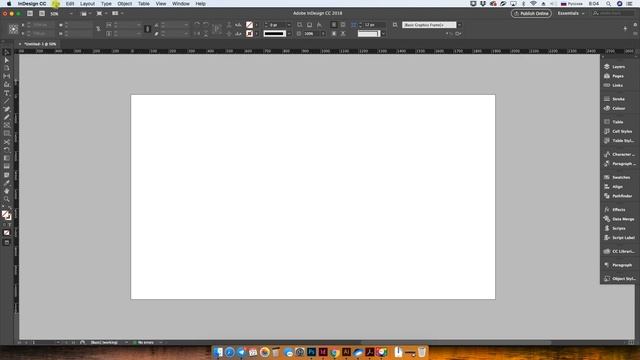Open the Essentials workspace switcher
The height and width of the screenshot is (360, 640).
[x=571, y=13]
